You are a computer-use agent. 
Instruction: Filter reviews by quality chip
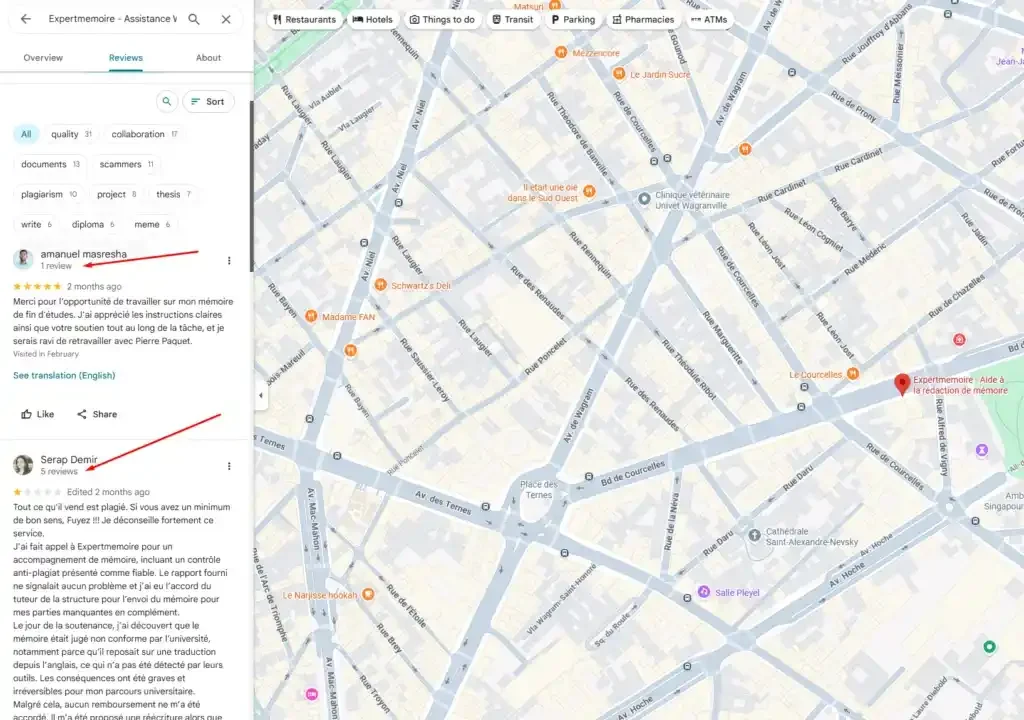pos(71,134)
